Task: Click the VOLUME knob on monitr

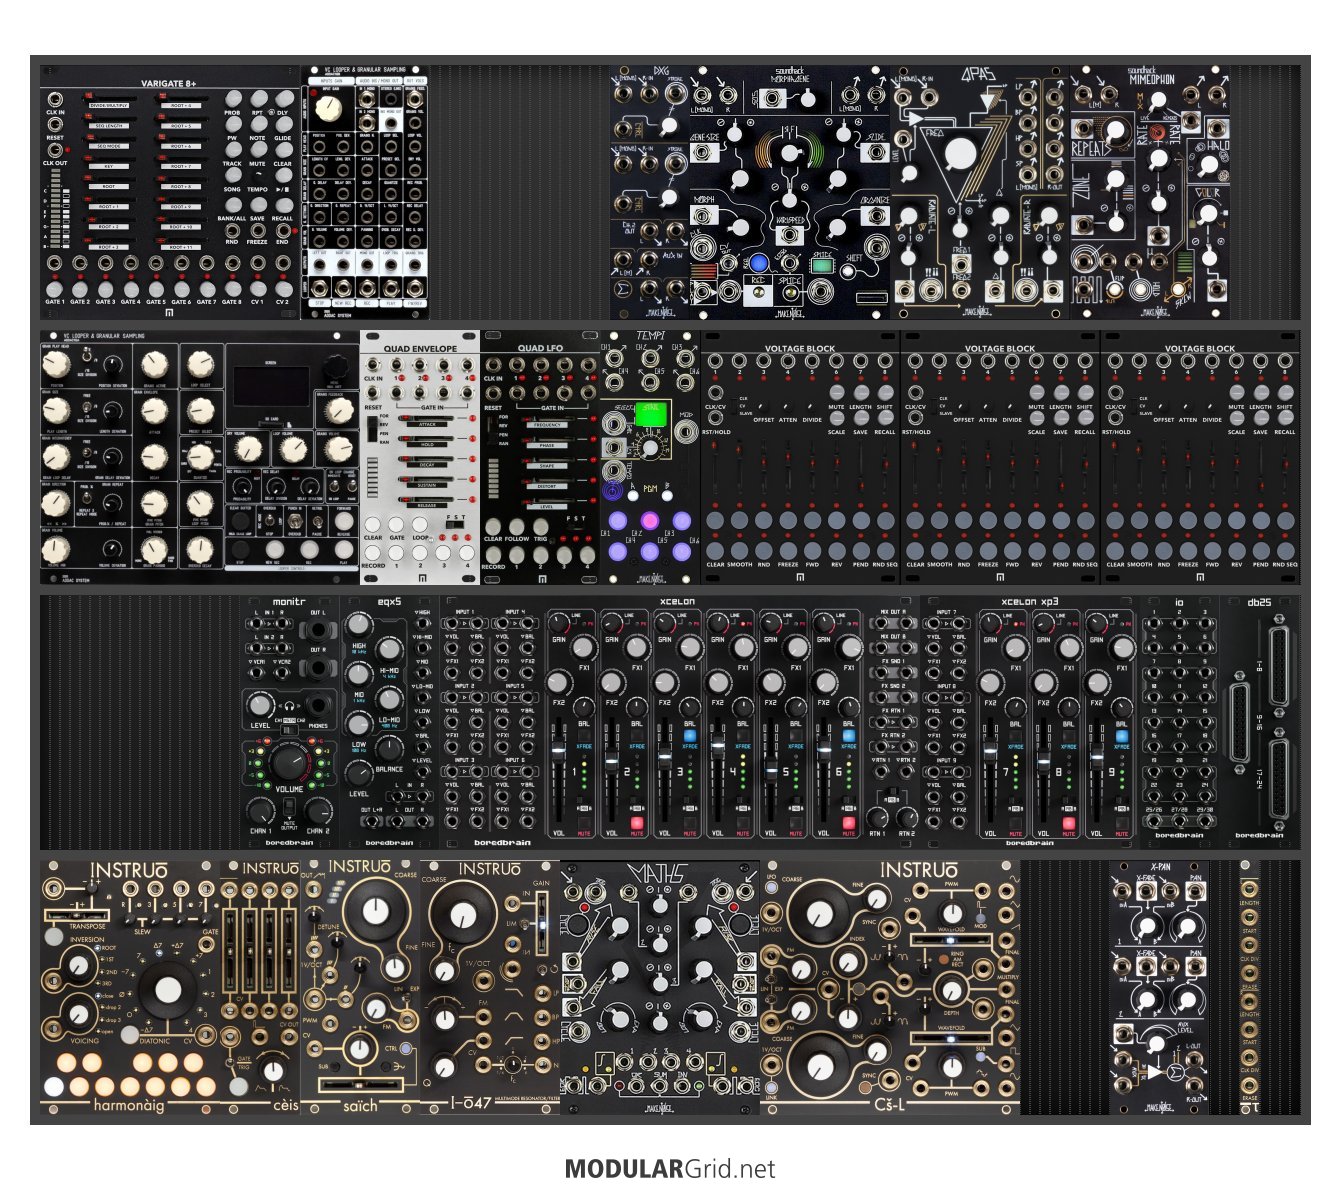Action: pos(289,763)
